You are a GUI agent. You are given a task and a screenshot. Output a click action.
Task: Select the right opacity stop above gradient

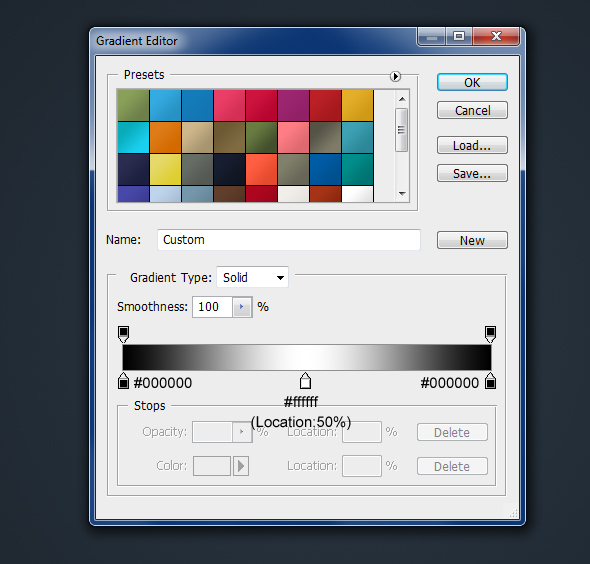tap(490, 334)
